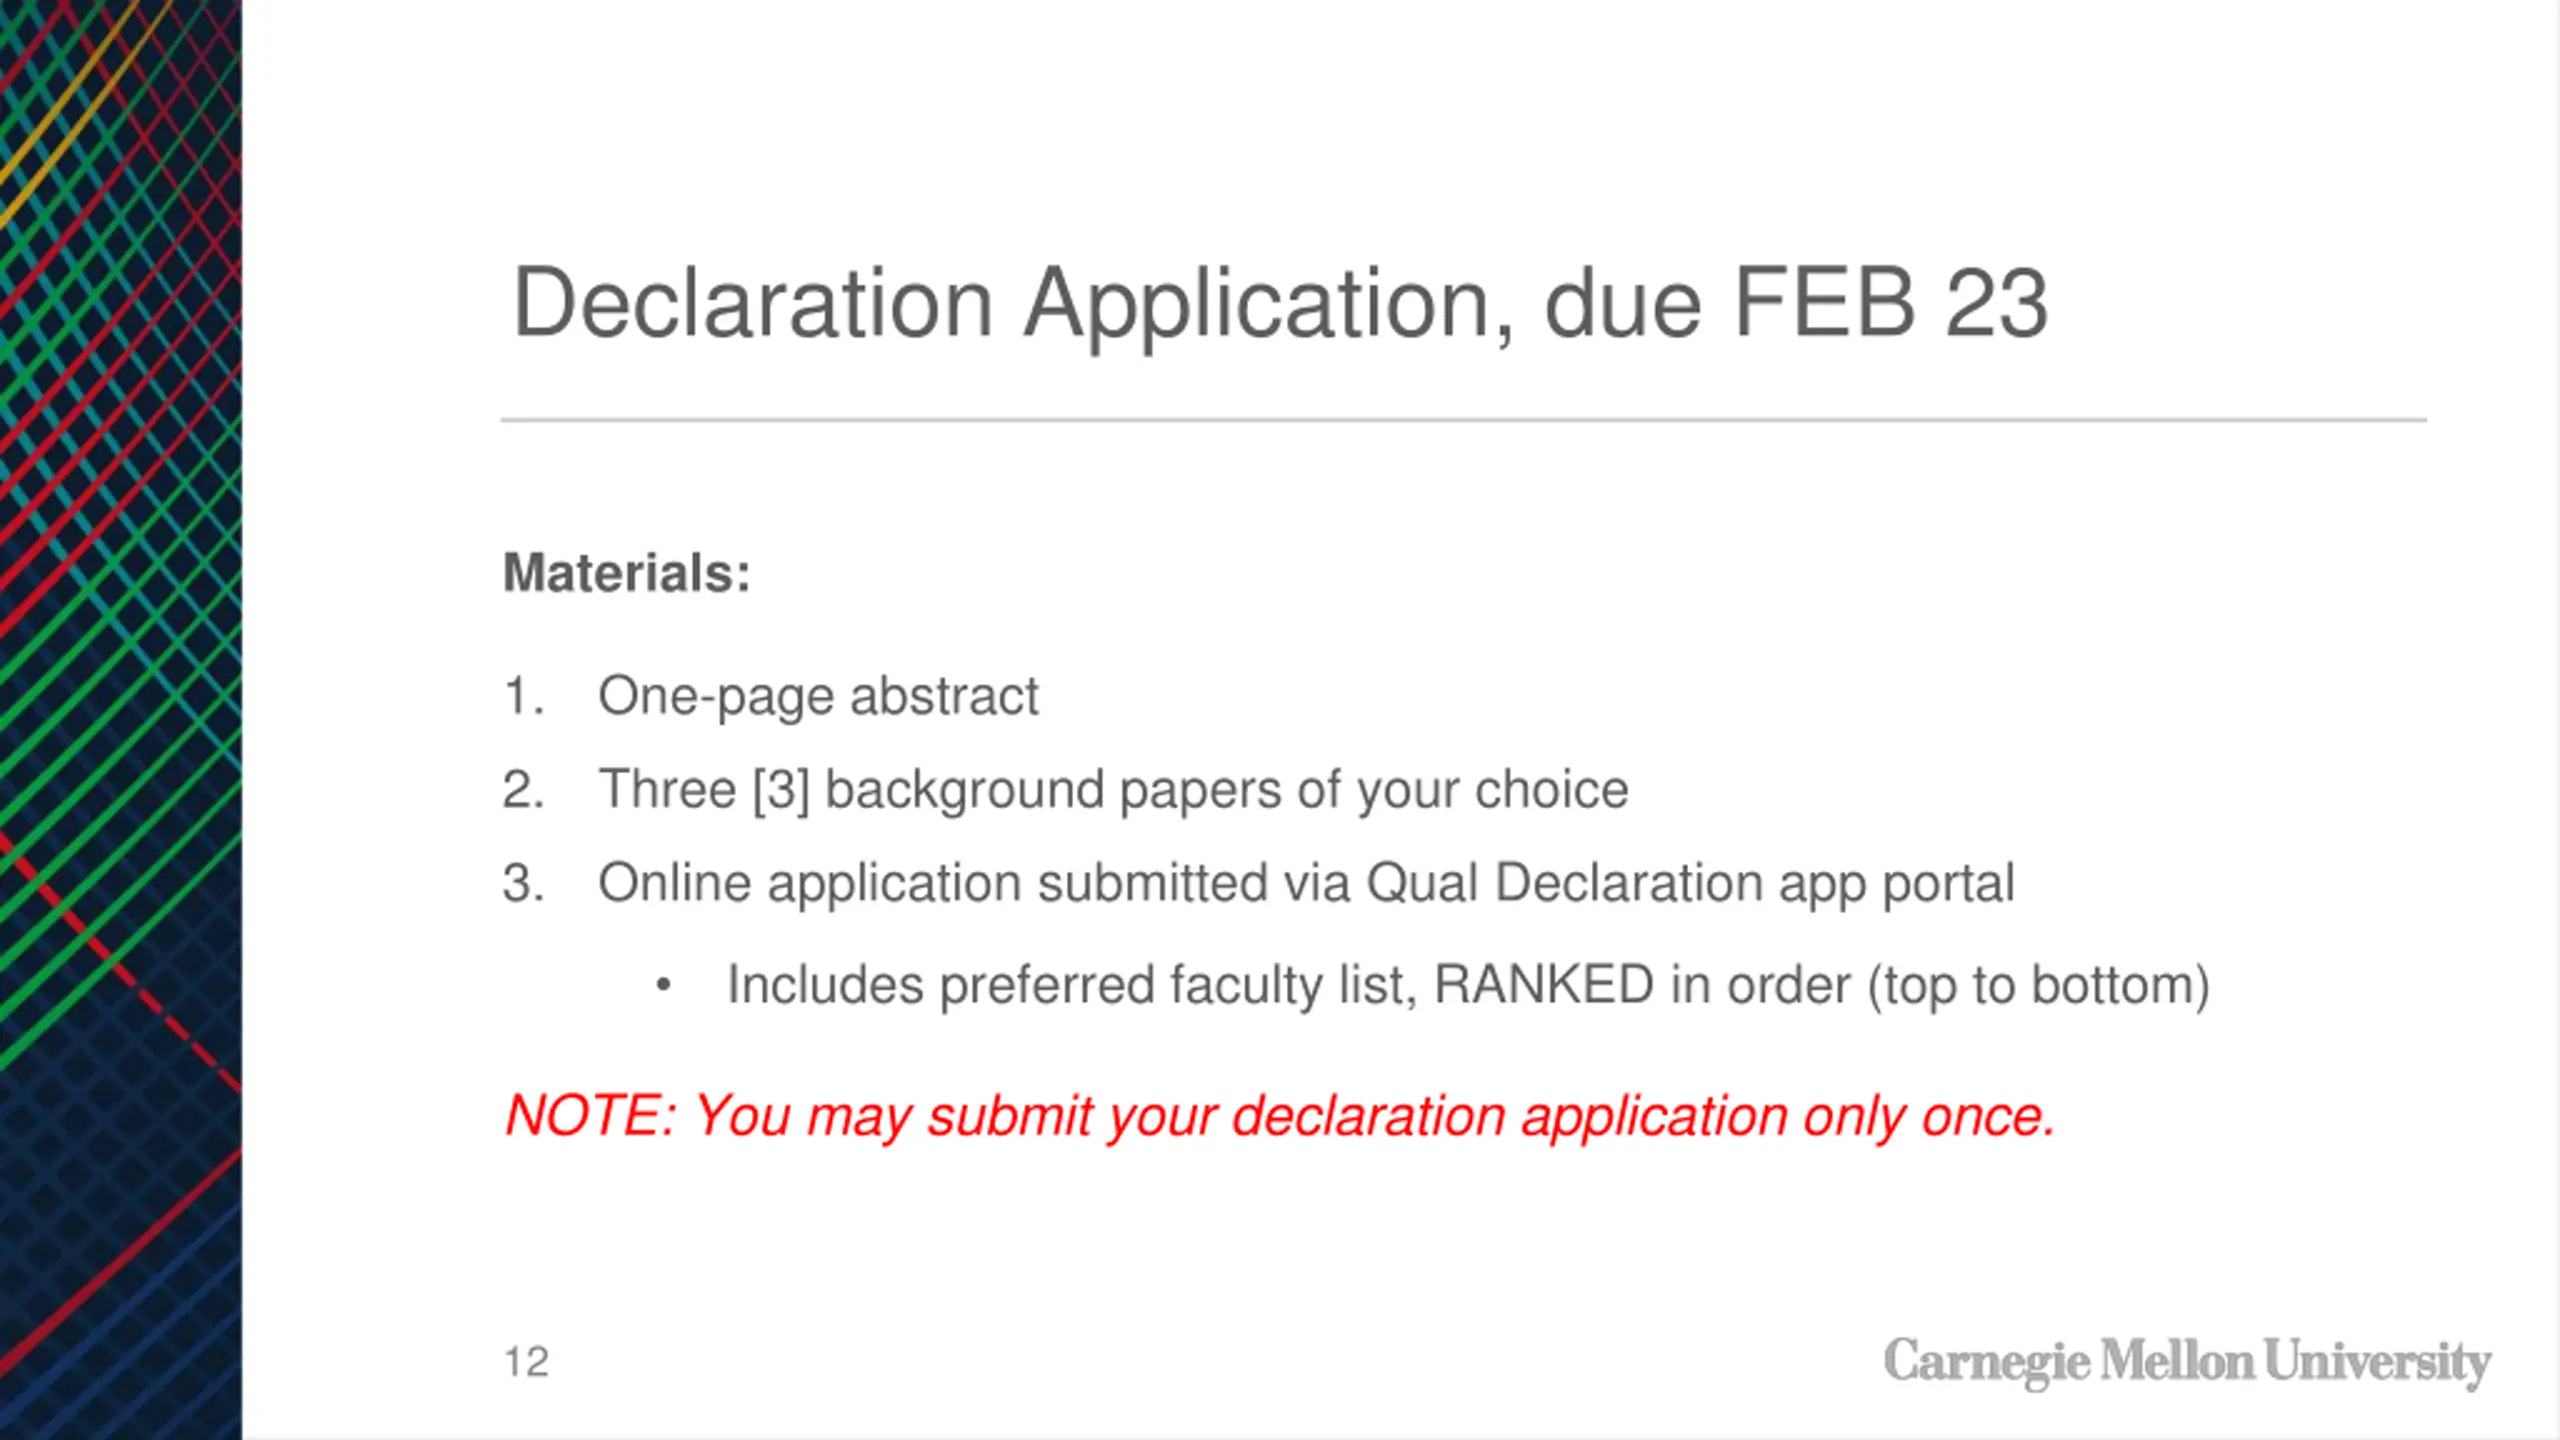Select the bold "Materials:" heading
The image size is (2560, 1440).
click(626, 573)
